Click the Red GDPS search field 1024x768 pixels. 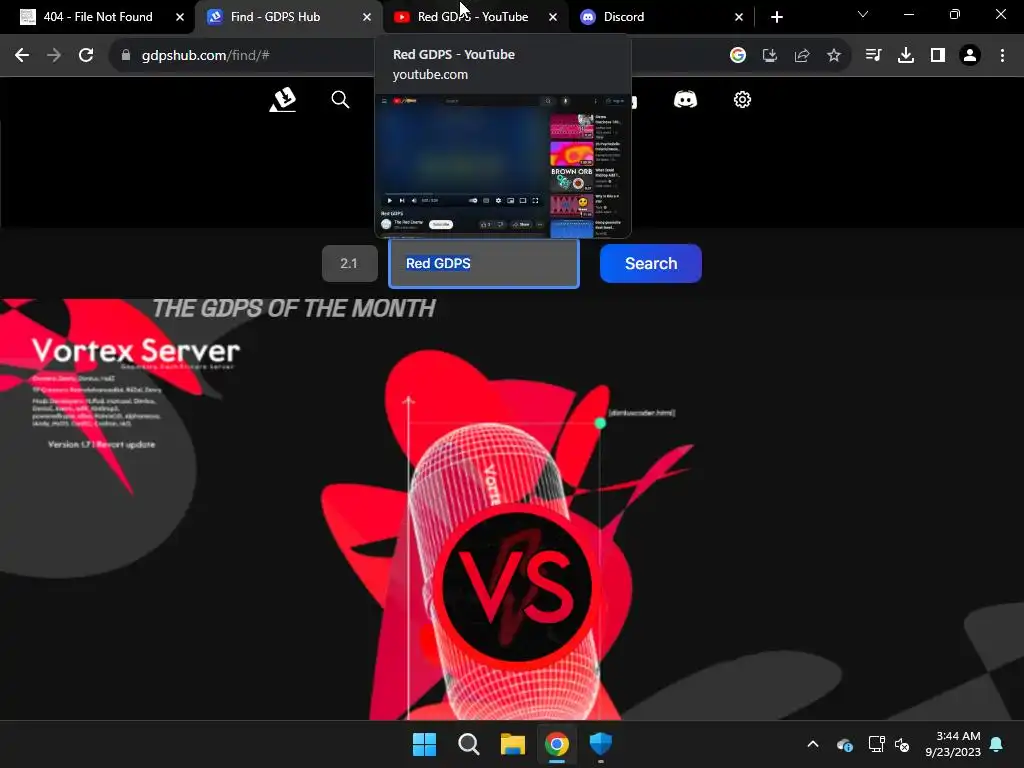click(484, 264)
